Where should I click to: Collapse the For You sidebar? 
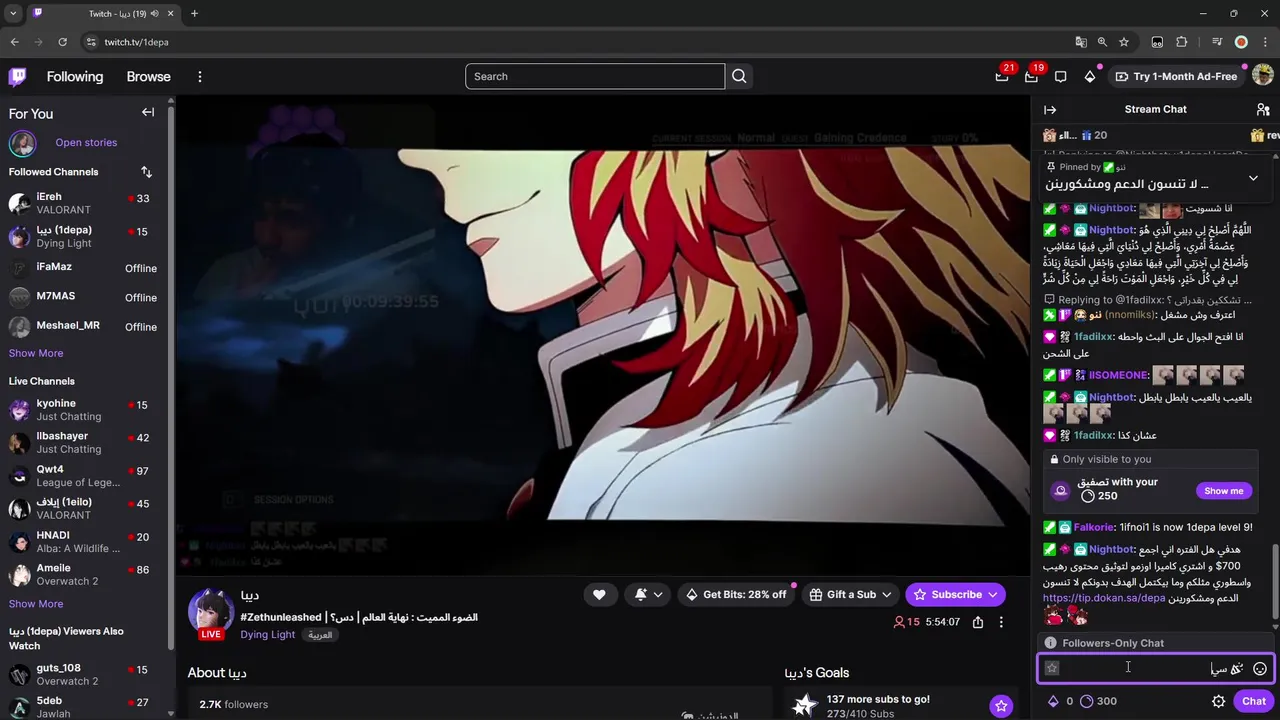[148, 112]
